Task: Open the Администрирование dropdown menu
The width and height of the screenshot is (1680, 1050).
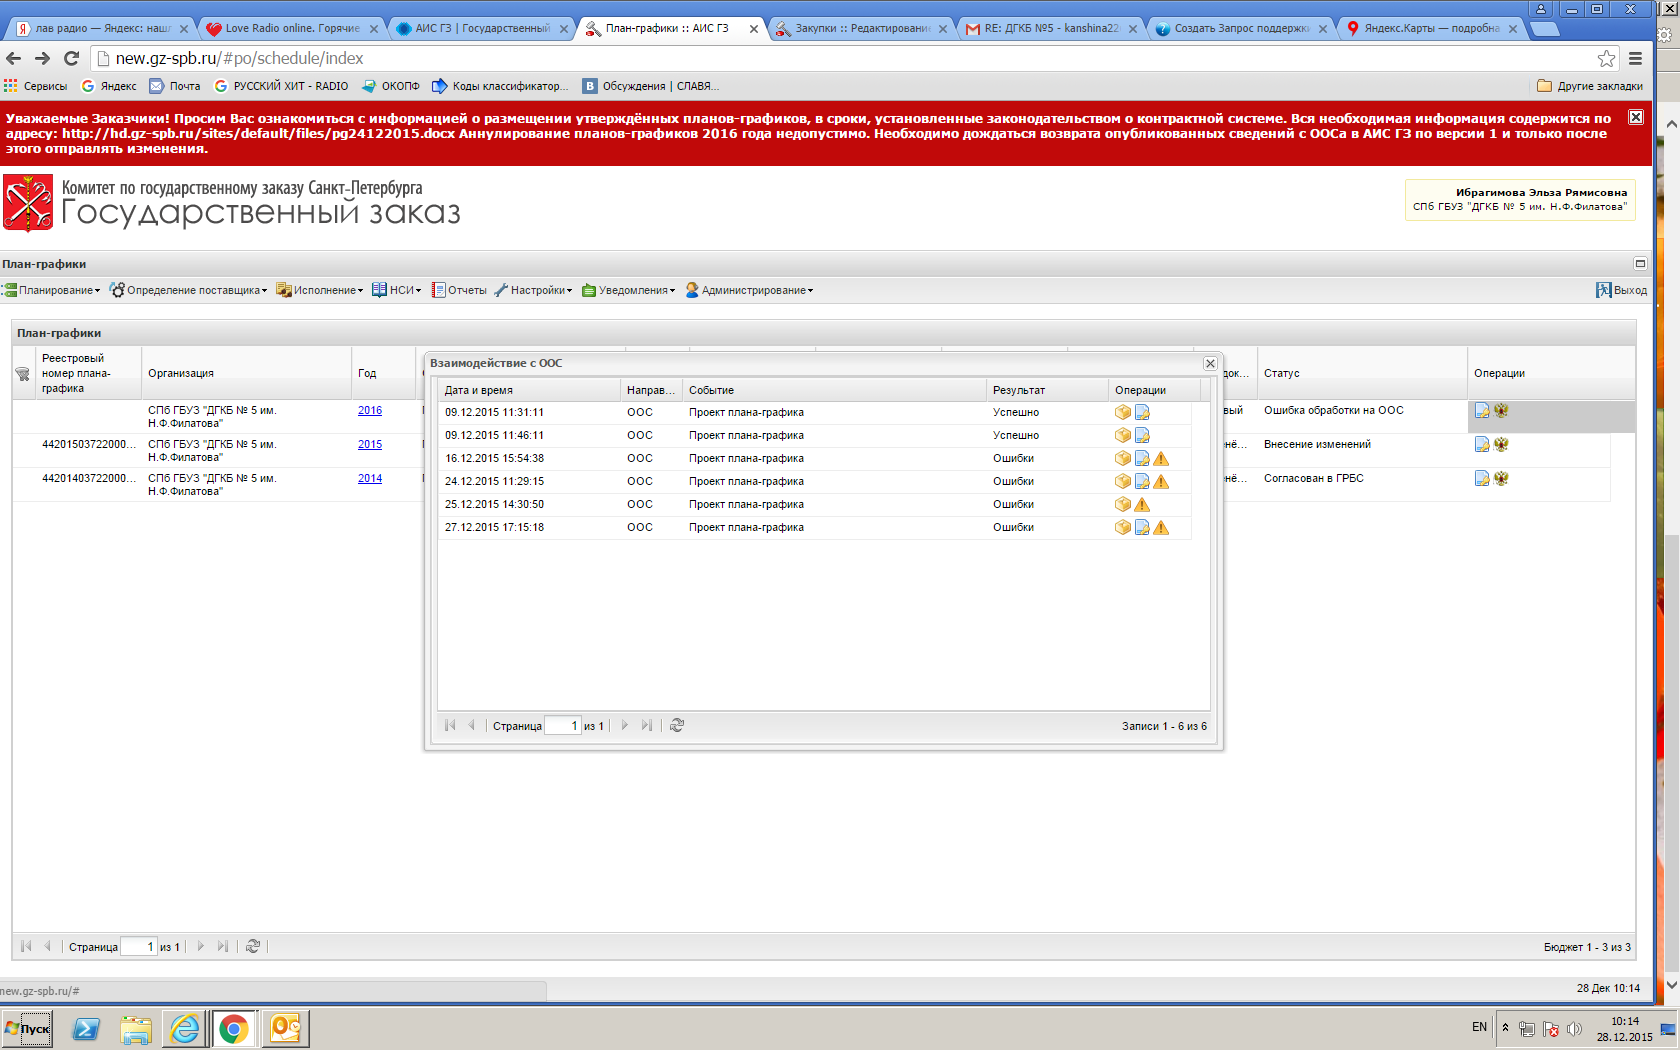Action: [x=749, y=290]
